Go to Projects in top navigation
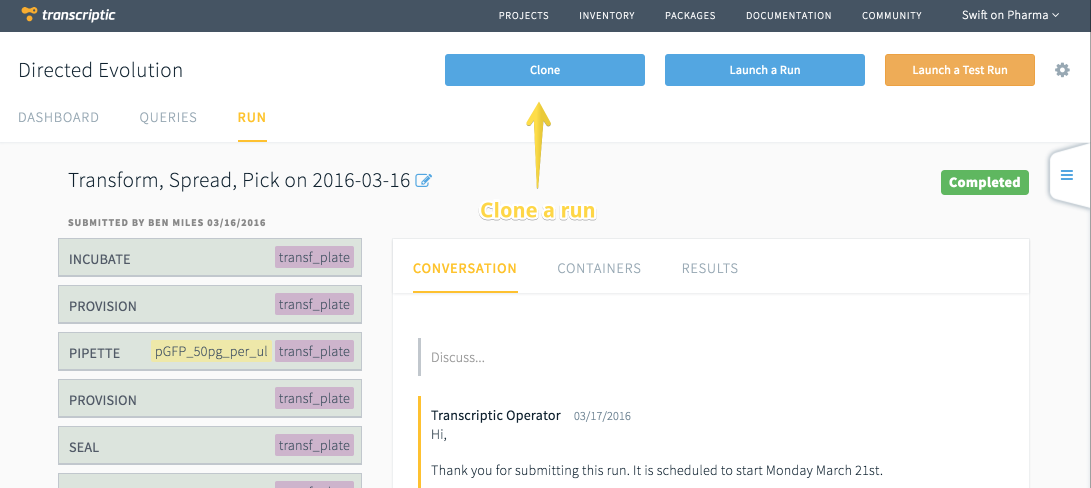Viewport: 1091px width, 488px height. [523, 15]
